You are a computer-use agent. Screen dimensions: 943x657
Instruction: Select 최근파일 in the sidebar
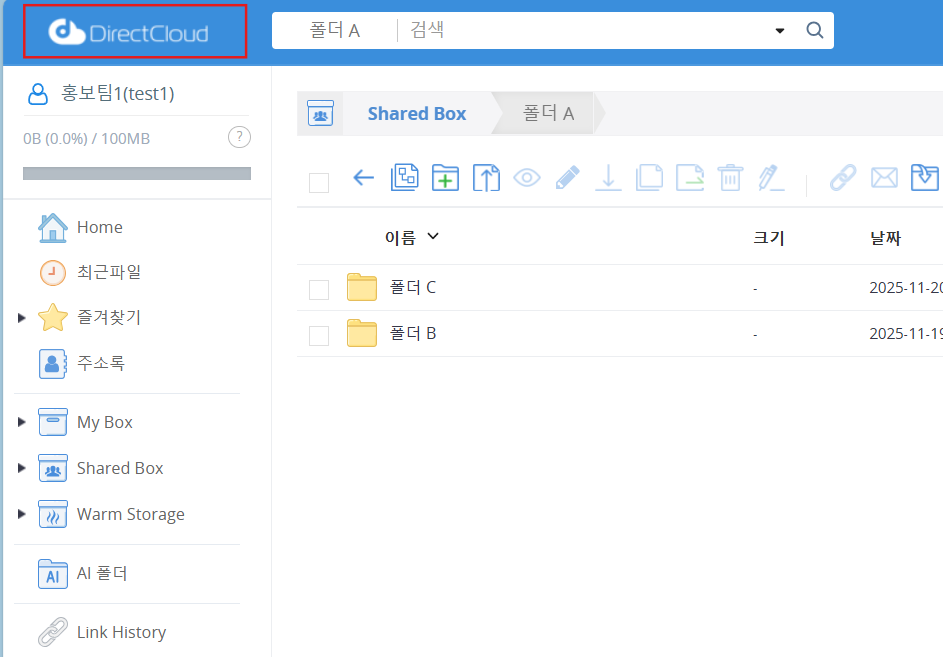(108, 272)
